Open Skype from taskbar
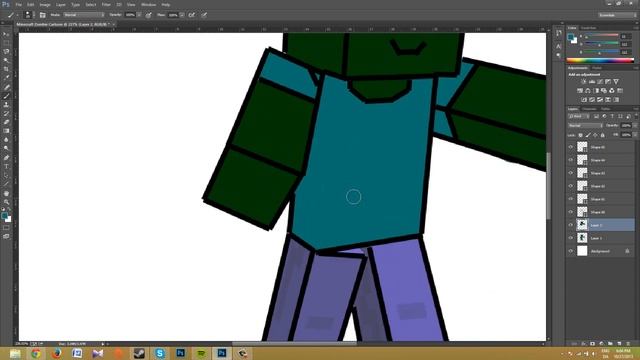Screen dimensions: 640x360 [160, 353]
